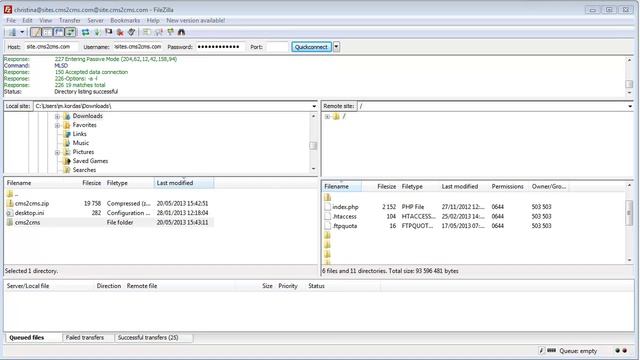Select cms2cms.zip in local file list

pos(109,203)
